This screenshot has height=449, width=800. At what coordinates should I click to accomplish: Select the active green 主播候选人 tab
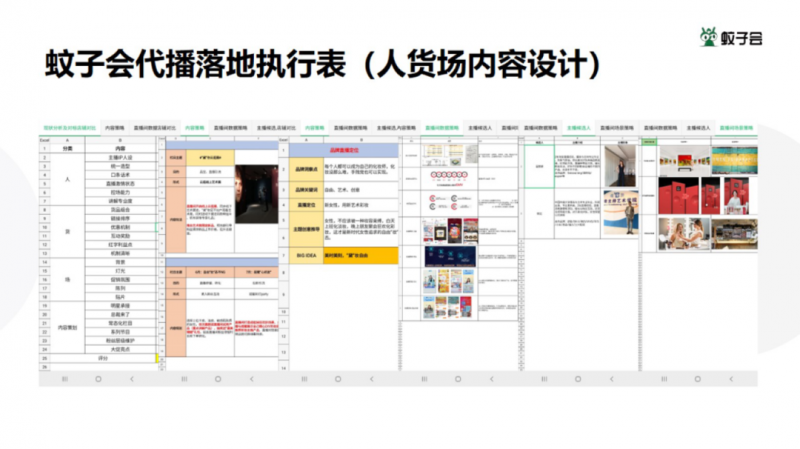[x=578, y=128]
